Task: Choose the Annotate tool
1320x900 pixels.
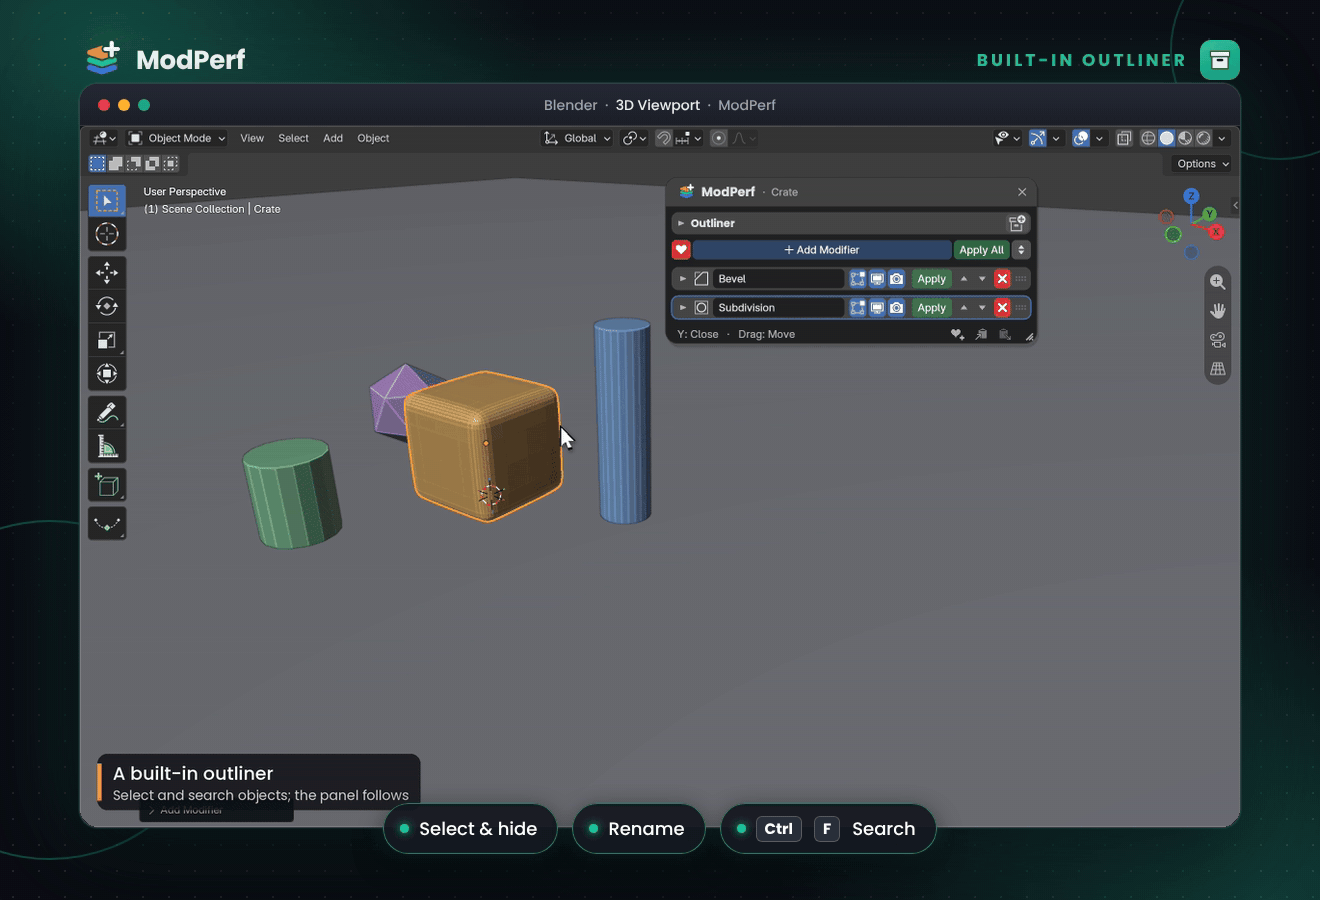Action: [107, 412]
